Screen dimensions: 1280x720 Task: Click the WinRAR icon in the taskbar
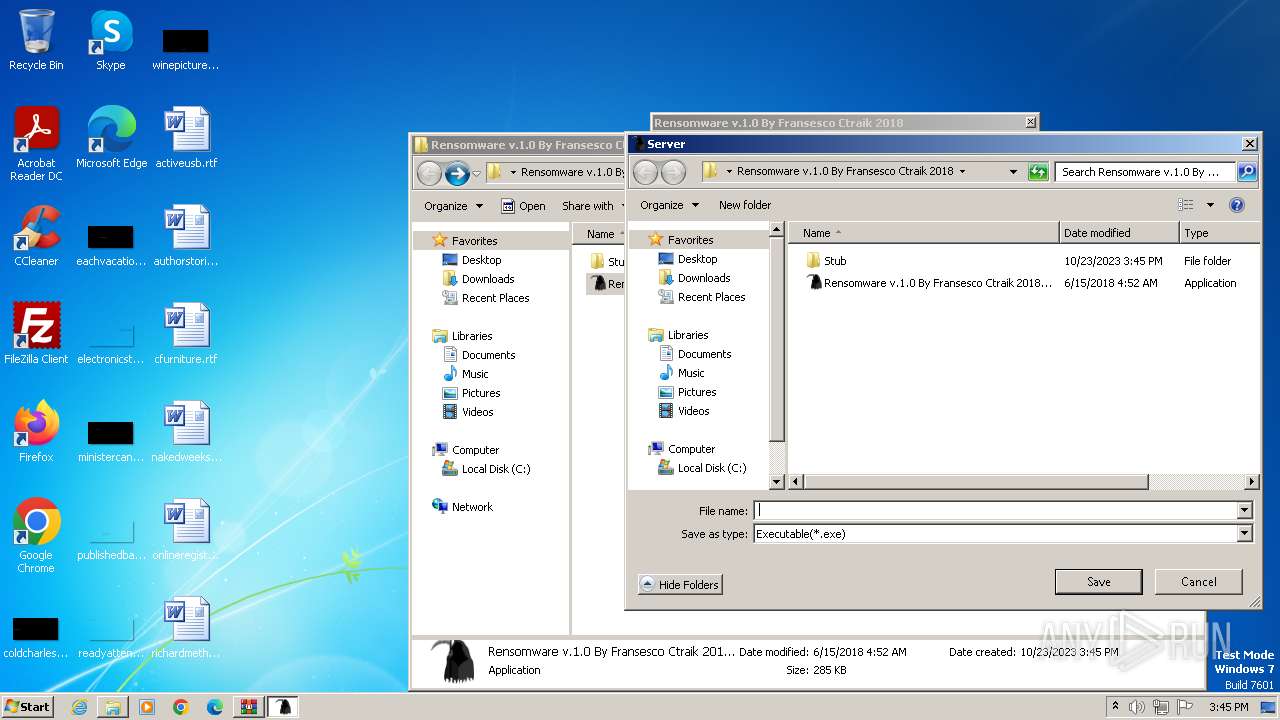(249, 707)
